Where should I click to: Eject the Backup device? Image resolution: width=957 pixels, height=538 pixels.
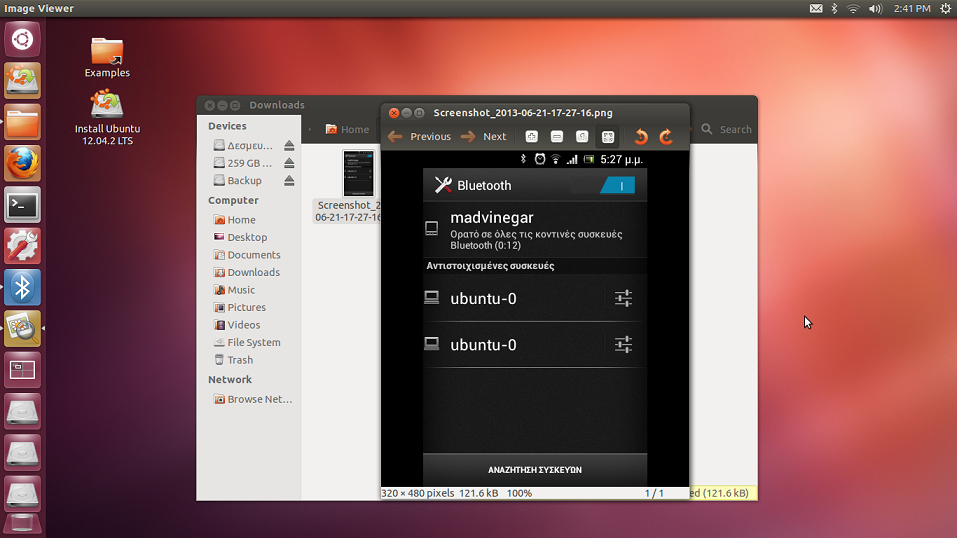(289, 181)
